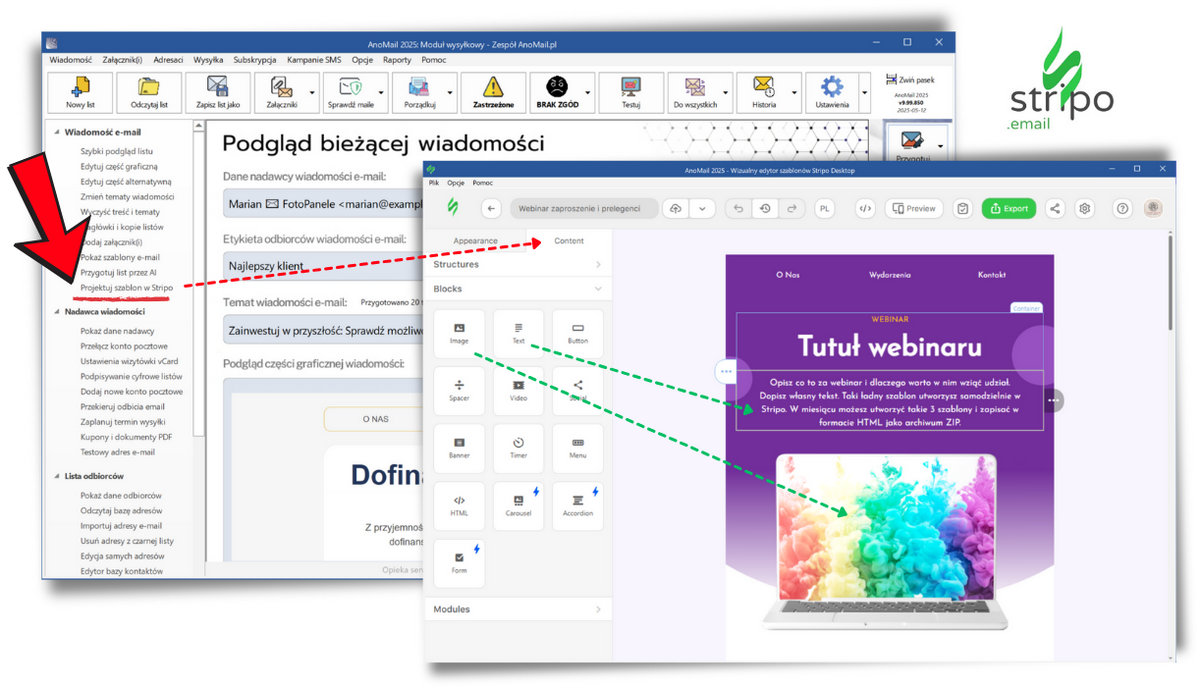Select the HTML block
Viewport: 1200px width, 689px height.
tap(460, 506)
